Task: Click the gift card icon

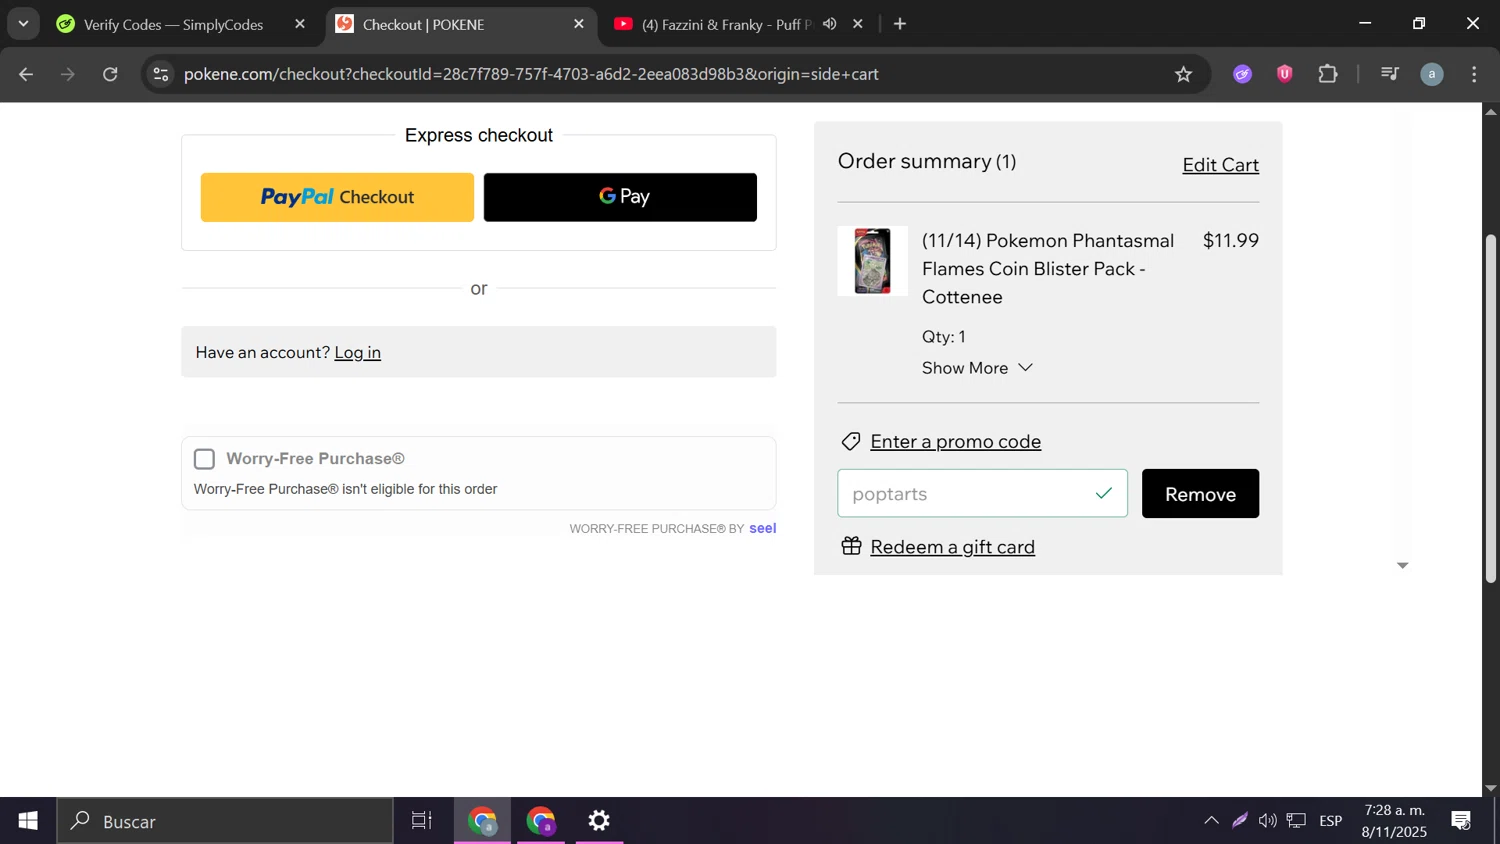Action: pos(851,546)
